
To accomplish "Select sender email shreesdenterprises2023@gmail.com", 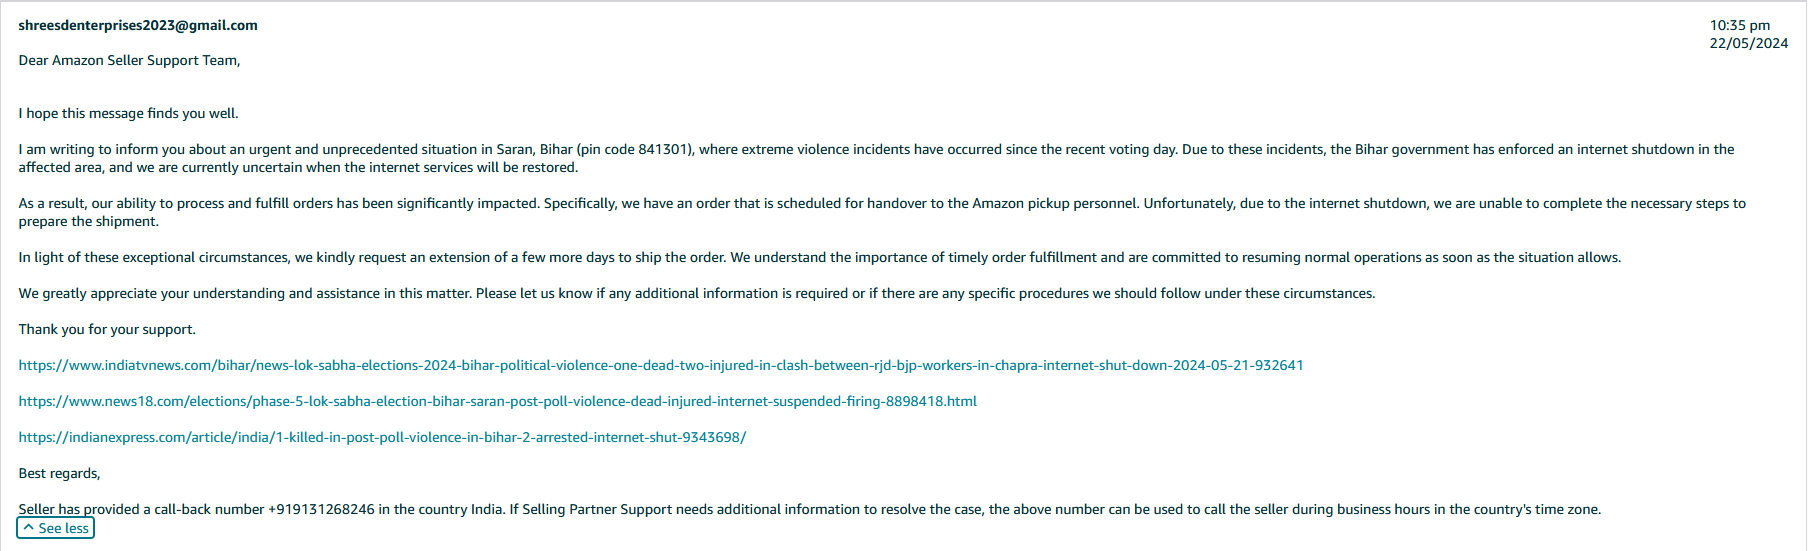I will [x=138, y=25].
